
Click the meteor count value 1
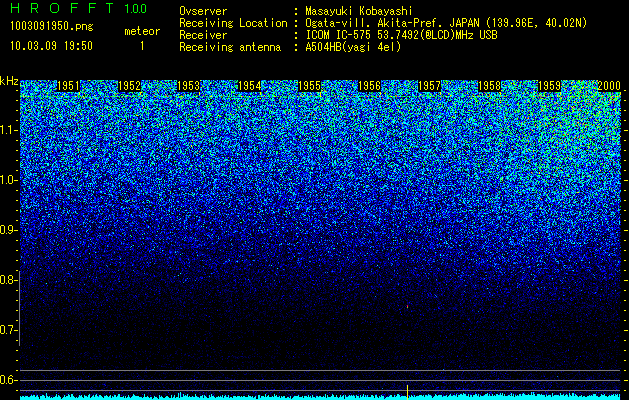coord(142,46)
